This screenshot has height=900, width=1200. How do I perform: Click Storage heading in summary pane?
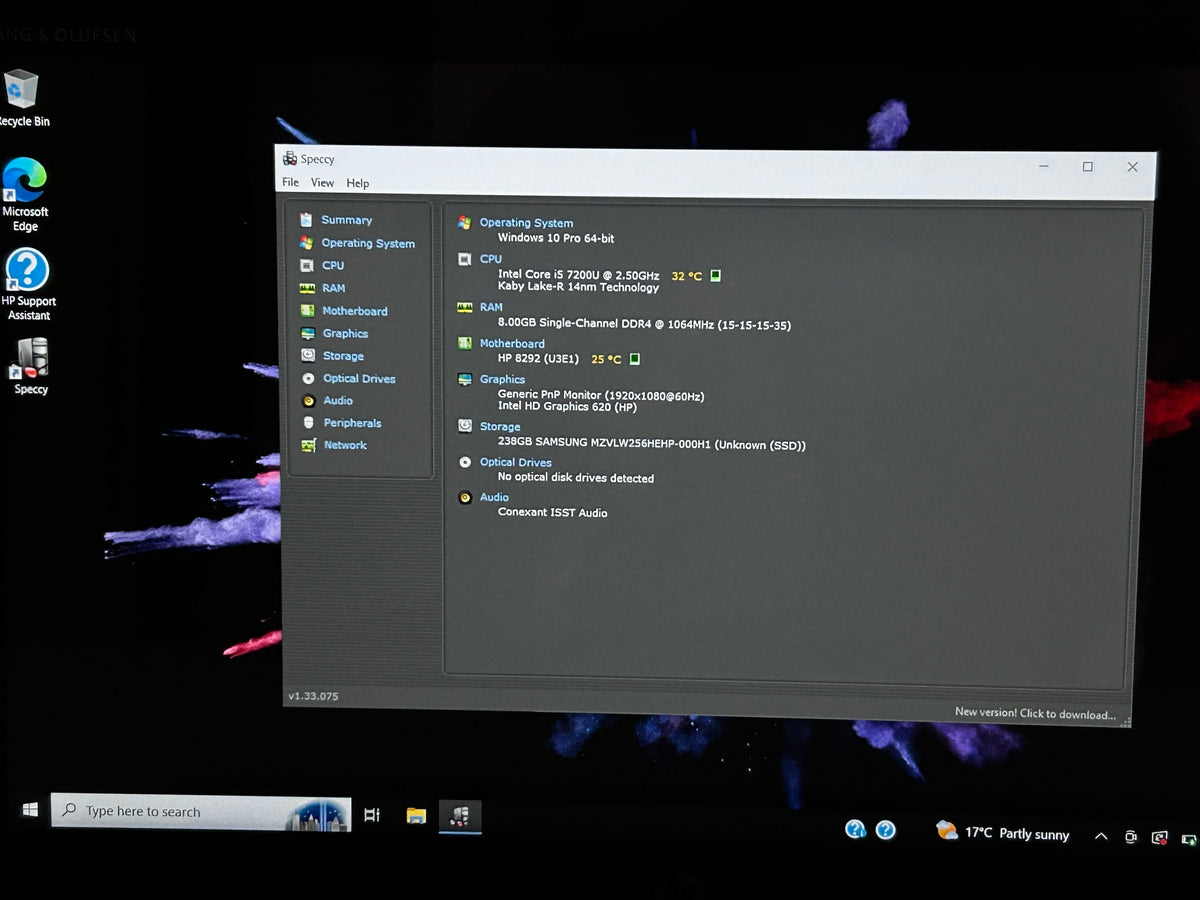(x=500, y=427)
